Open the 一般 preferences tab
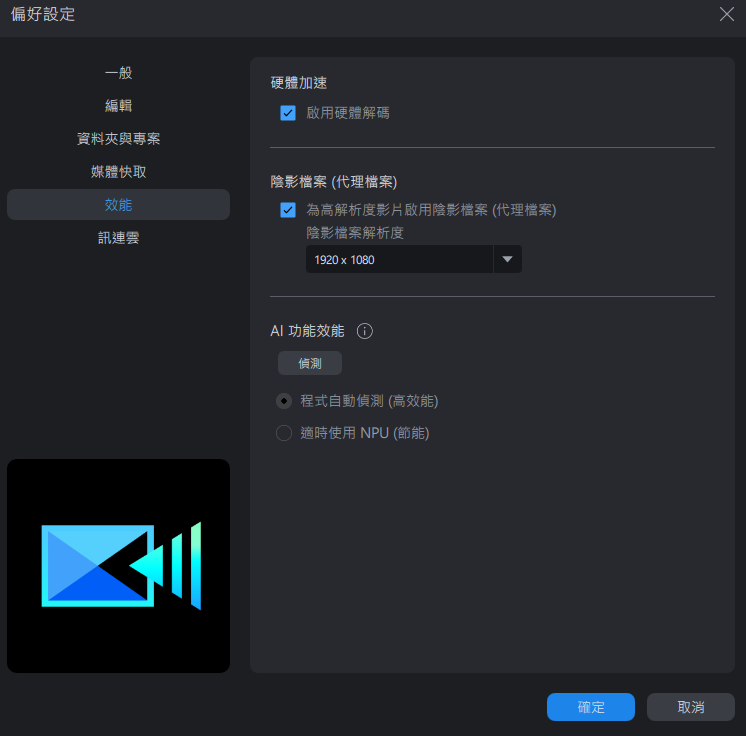This screenshot has height=736, width=746. [118, 73]
